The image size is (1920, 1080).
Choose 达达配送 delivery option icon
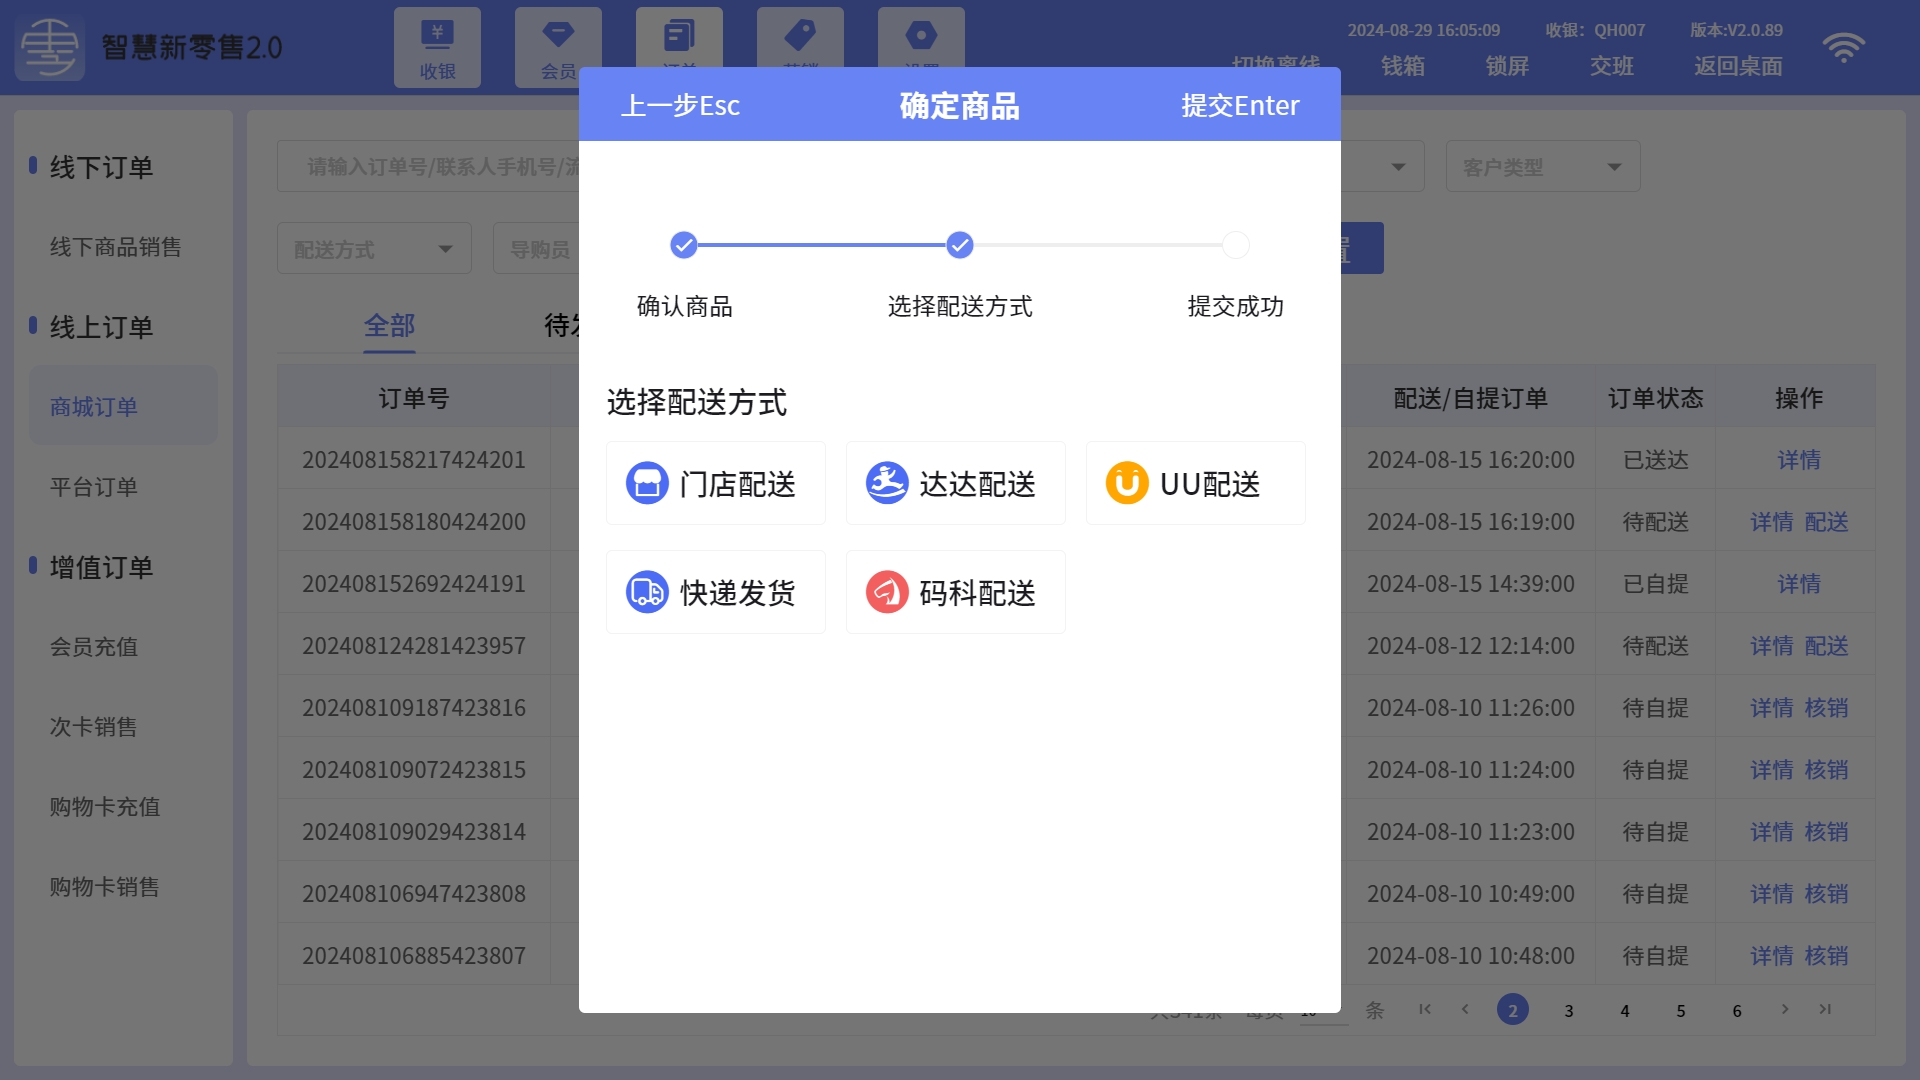click(887, 484)
